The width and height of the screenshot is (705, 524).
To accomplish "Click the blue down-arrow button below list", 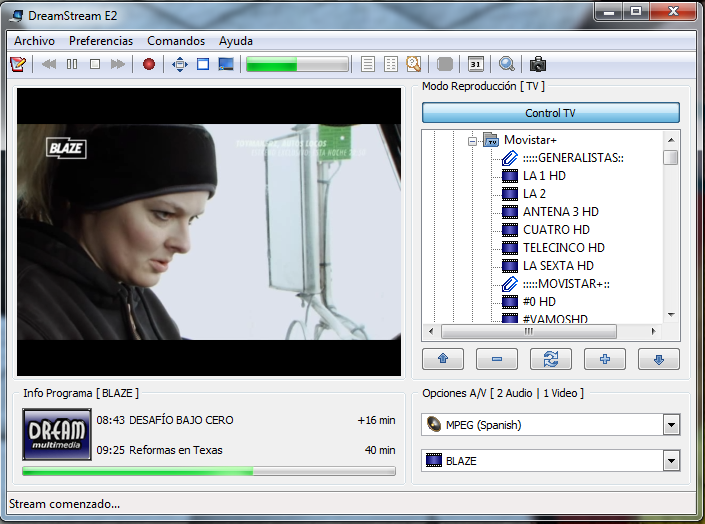I will click(x=659, y=359).
